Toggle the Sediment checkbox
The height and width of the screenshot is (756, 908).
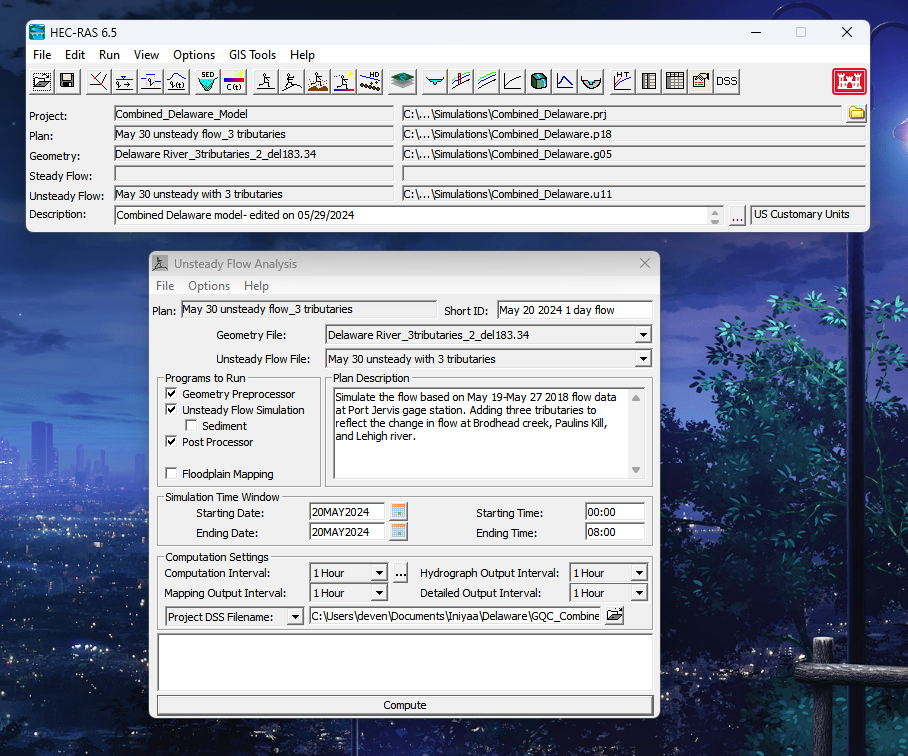pyautogui.click(x=191, y=425)
